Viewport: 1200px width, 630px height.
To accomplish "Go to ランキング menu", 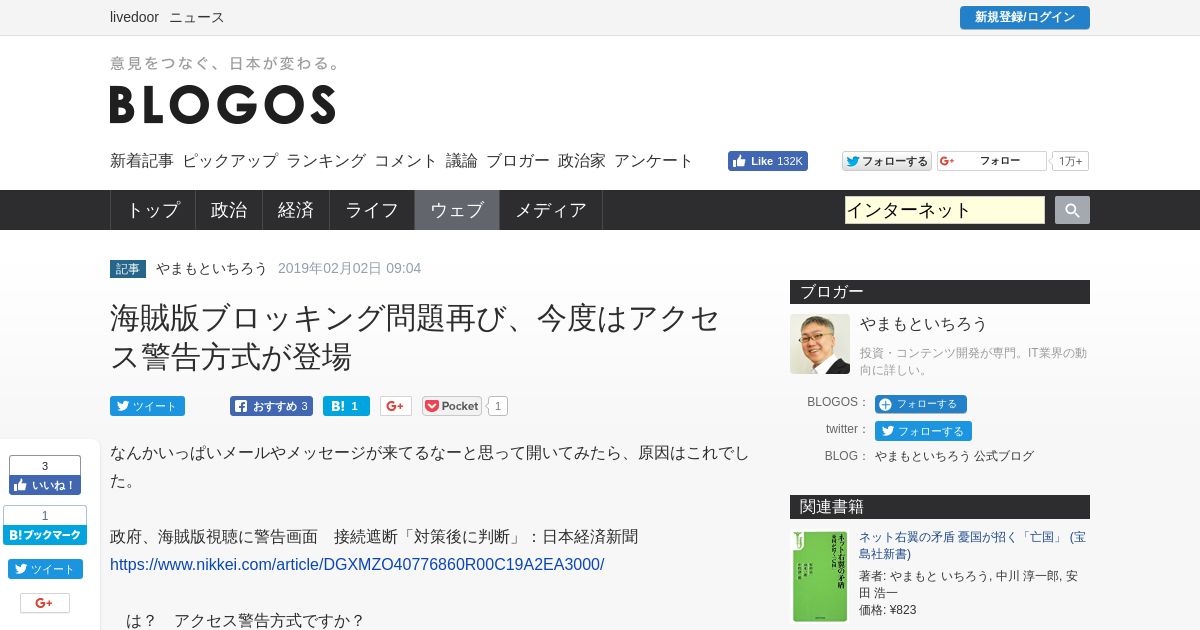I will tap(326, 161).
